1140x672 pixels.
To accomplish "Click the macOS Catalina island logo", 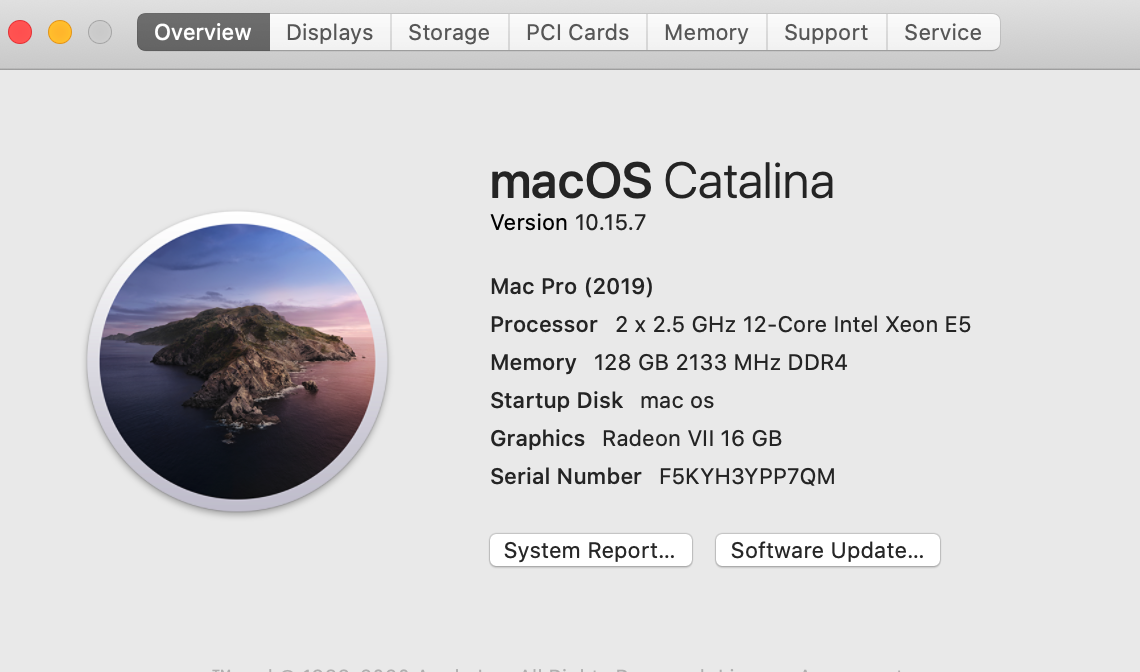I will (238, 361).
